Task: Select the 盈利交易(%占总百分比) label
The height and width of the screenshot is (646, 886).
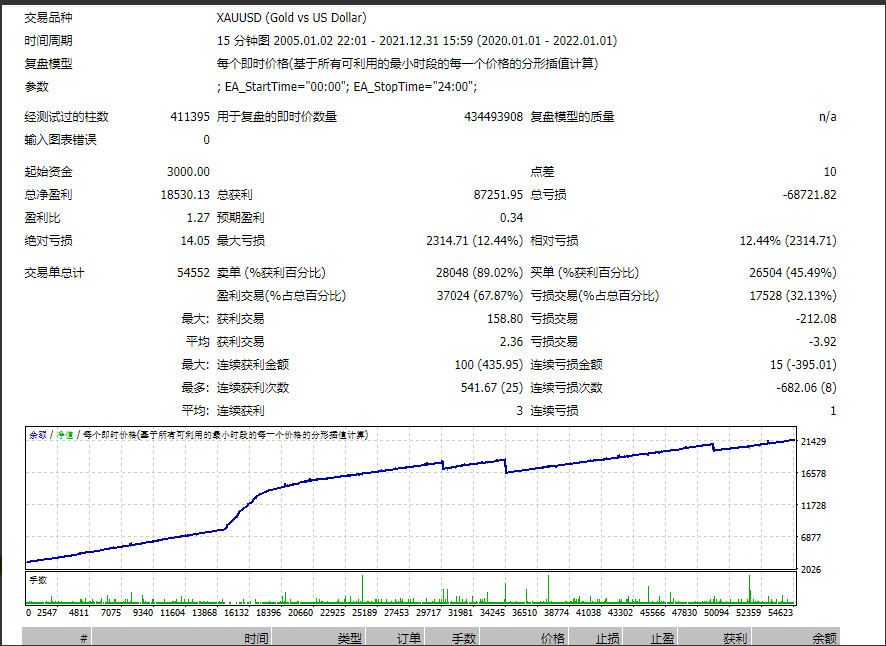Action: [x=281, y=296]
